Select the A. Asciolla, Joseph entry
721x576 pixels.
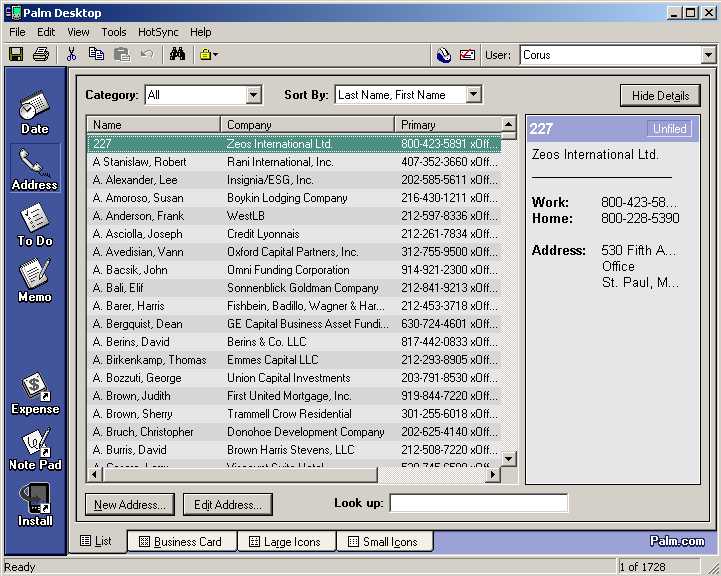(294, 234)
